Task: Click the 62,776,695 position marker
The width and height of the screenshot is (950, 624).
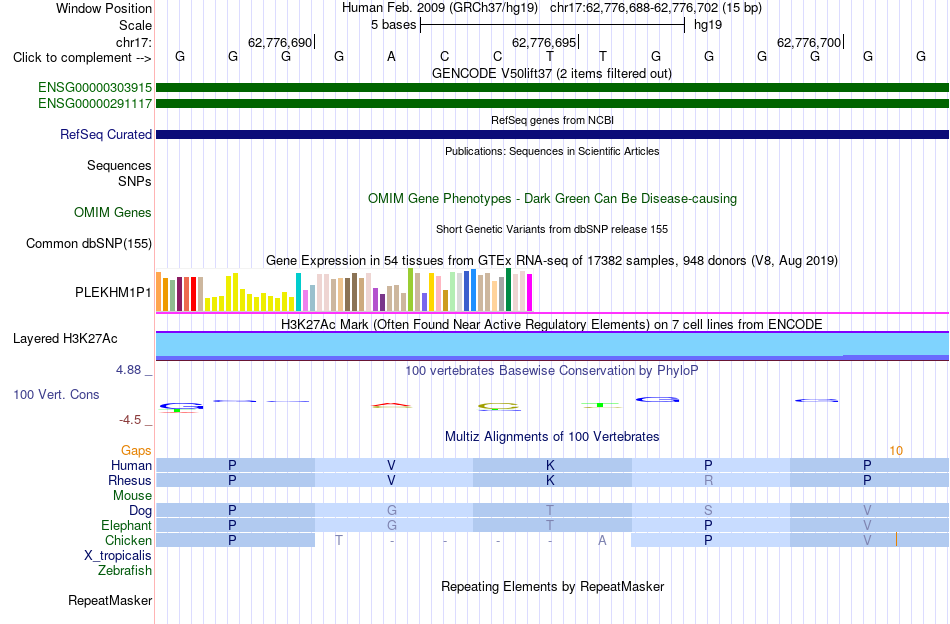Action: pyautogui.click(x=544, y=42)
